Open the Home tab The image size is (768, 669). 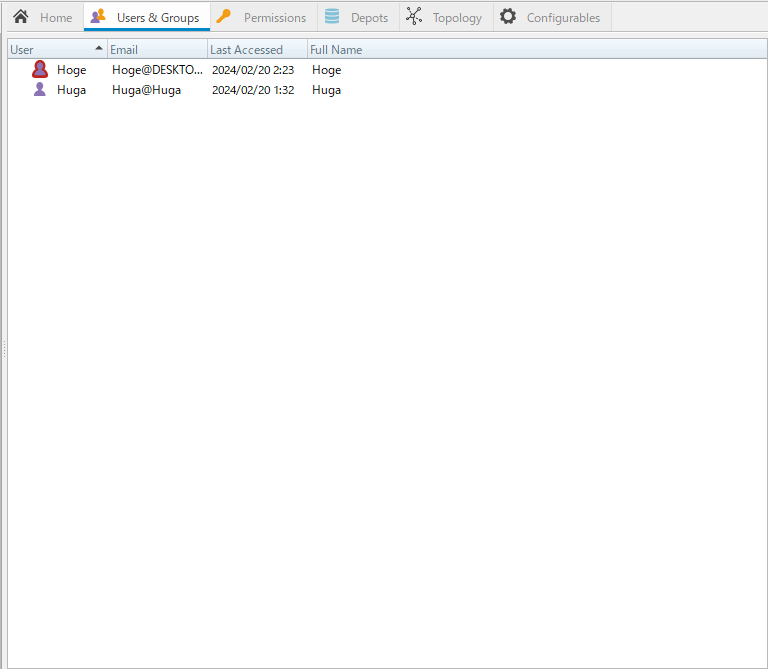[43, 17]
